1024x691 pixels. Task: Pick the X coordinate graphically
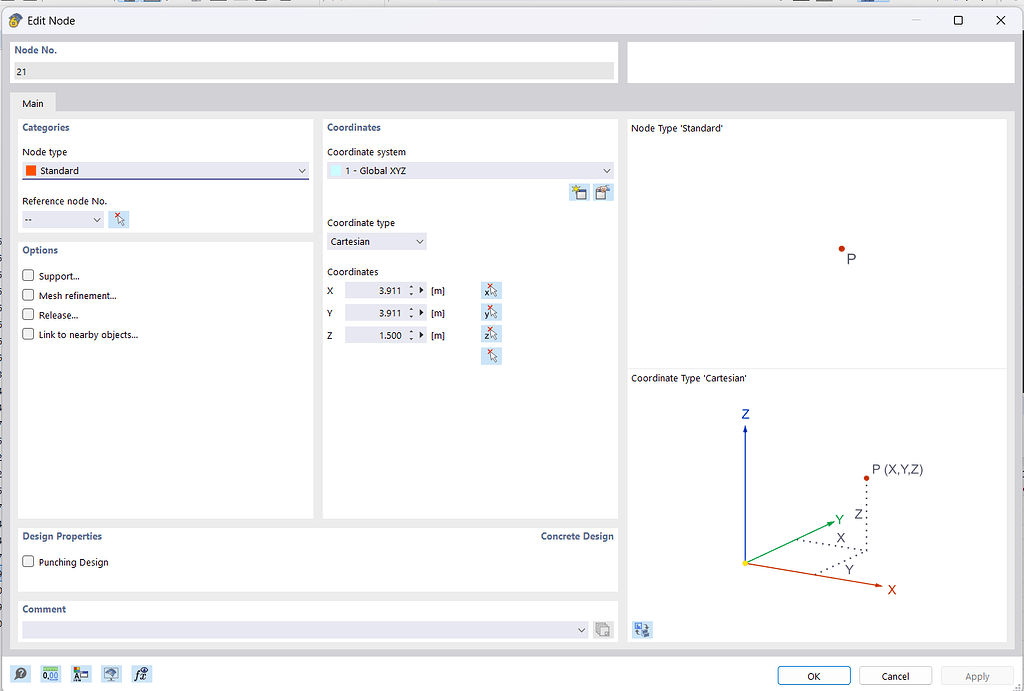(x=491, y=290)
